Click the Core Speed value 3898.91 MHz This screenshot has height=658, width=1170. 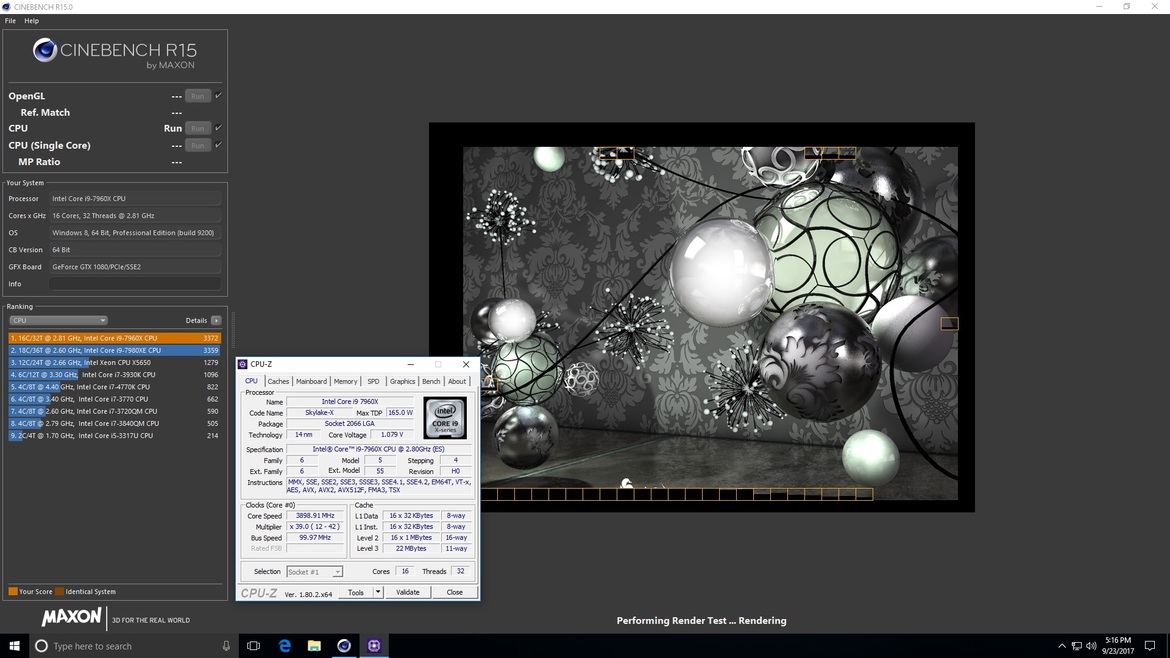pyautogui.click(x=315, y=516)
